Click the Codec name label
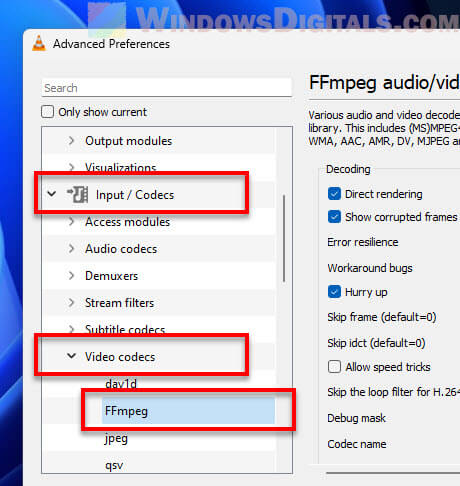This screenshot has width=460, height=486. tap(357, 444)
